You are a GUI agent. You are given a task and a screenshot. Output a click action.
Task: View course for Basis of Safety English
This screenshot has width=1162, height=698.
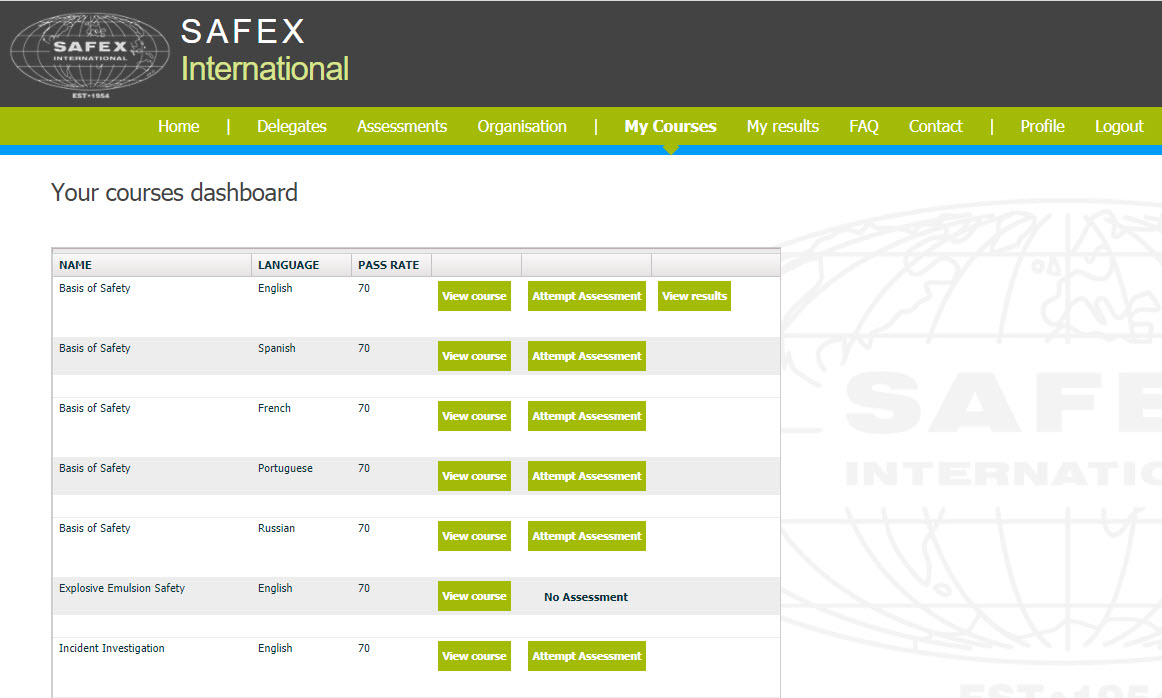[x=474, y=296]
